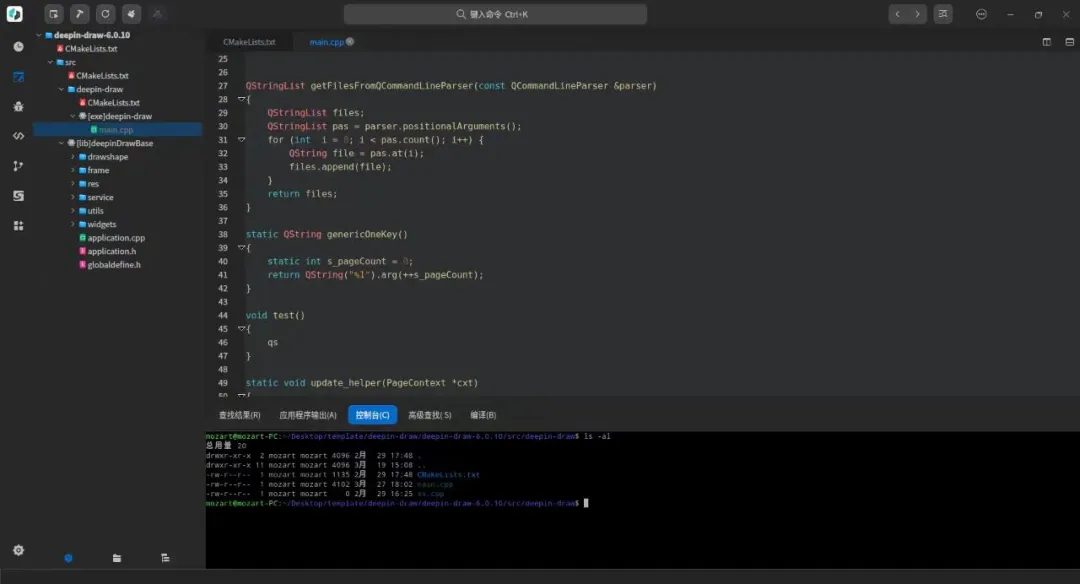Click the toolbar icon right of navigation arrows
Viewport: 1080px width, 584px height.
point(943,14)
